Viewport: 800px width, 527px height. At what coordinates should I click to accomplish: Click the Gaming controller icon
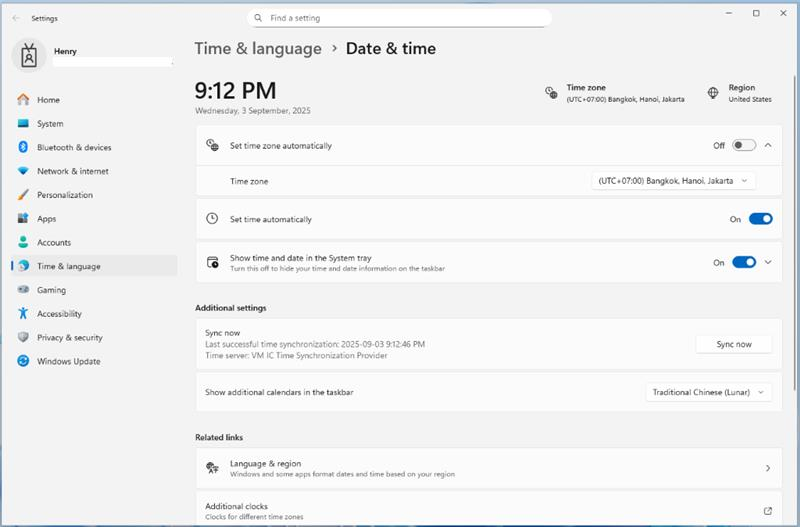point(23,289)
